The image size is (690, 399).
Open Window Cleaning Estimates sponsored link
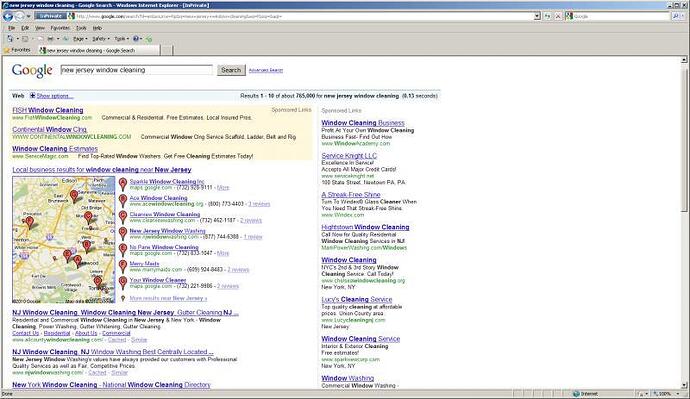click(55, 149)
